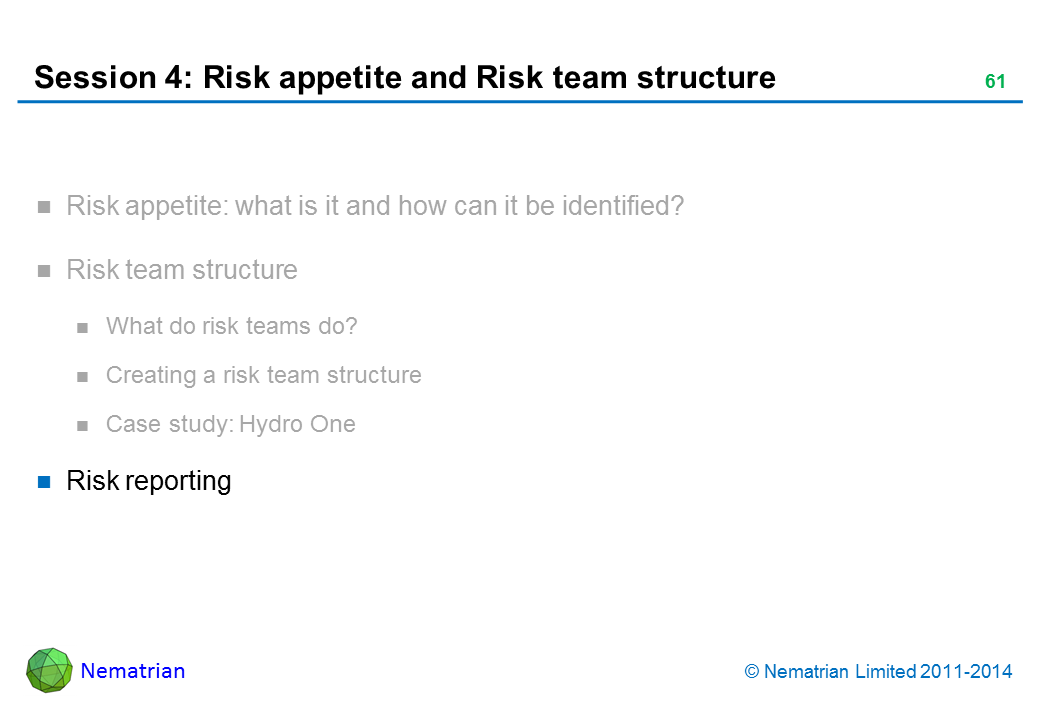The width and height of the screenshot is (1040, 720).
Task: Click the bullet marker beside Risk reporting
Action: (x=44, y=482)
